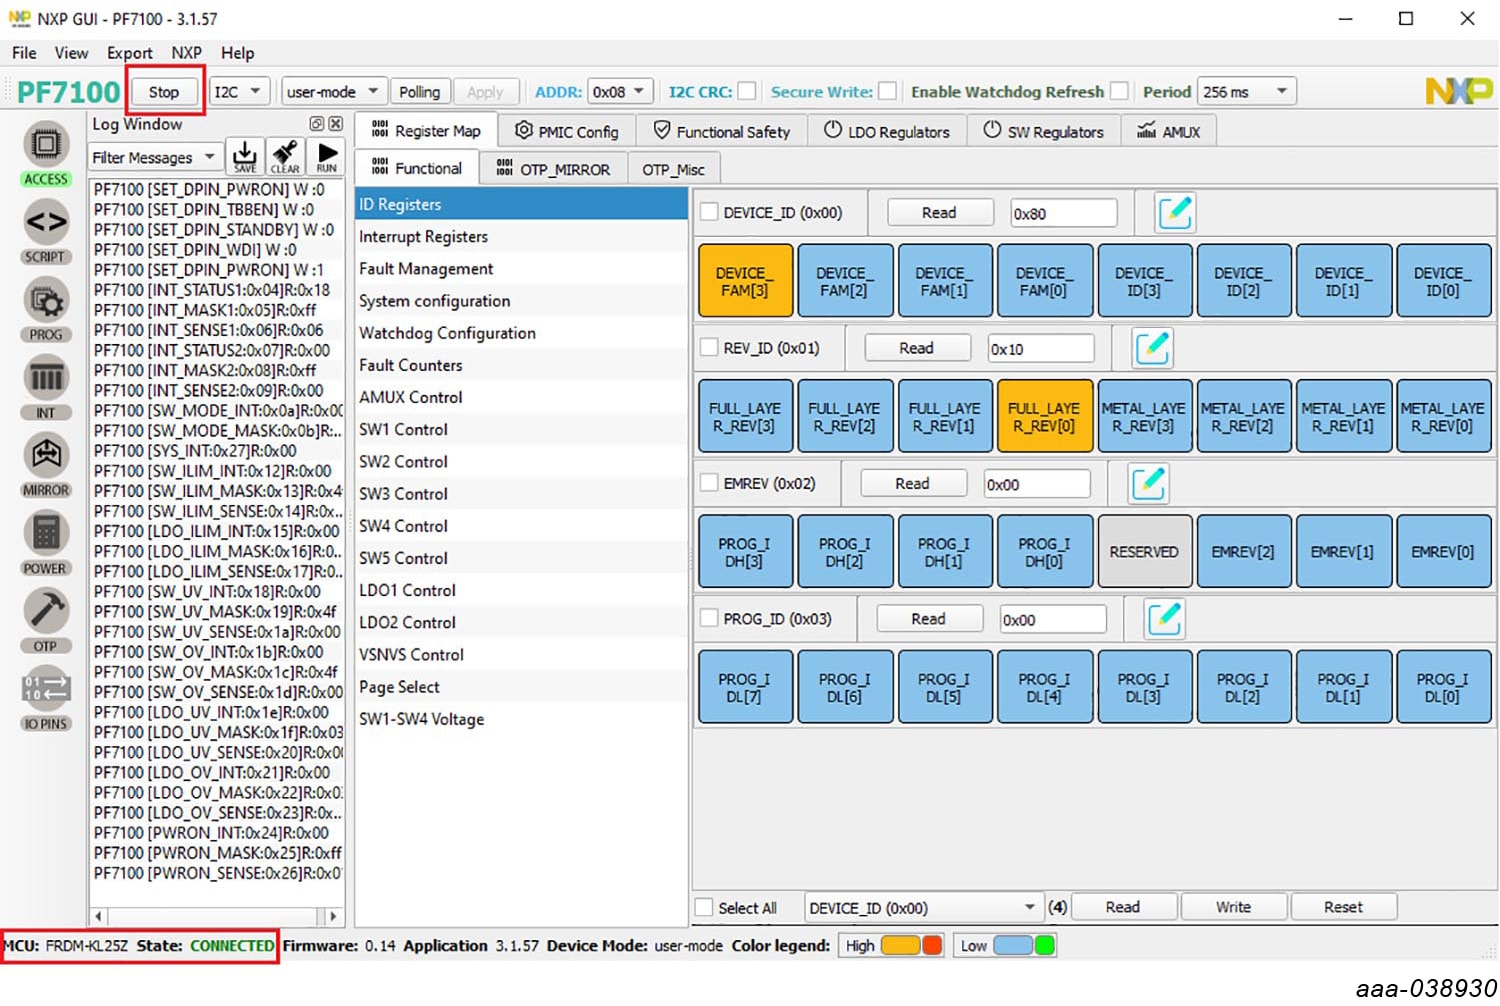The width and height of the screenshot is (1500, 1006).
Task: Check the Select All checkbox
Action: click(705, 908)
